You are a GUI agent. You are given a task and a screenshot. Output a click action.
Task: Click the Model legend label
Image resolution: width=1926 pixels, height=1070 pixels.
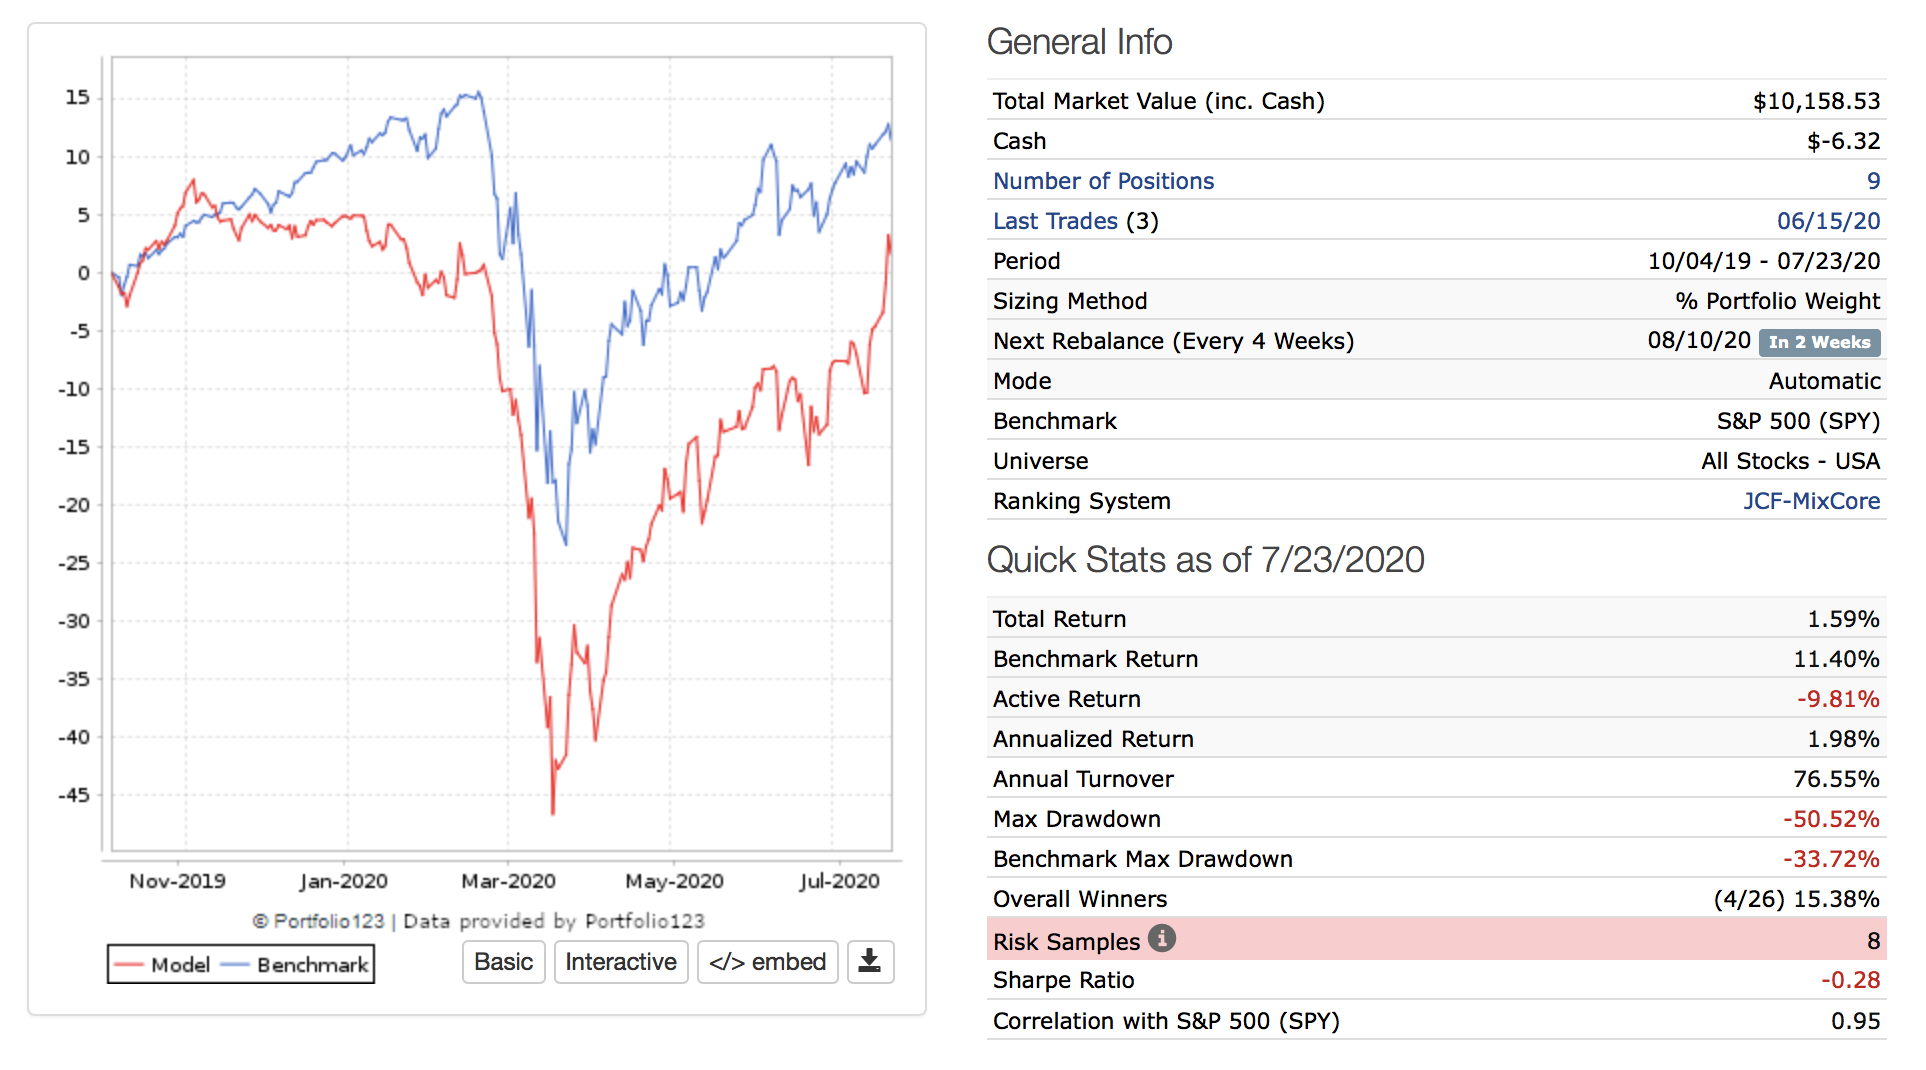180,965
